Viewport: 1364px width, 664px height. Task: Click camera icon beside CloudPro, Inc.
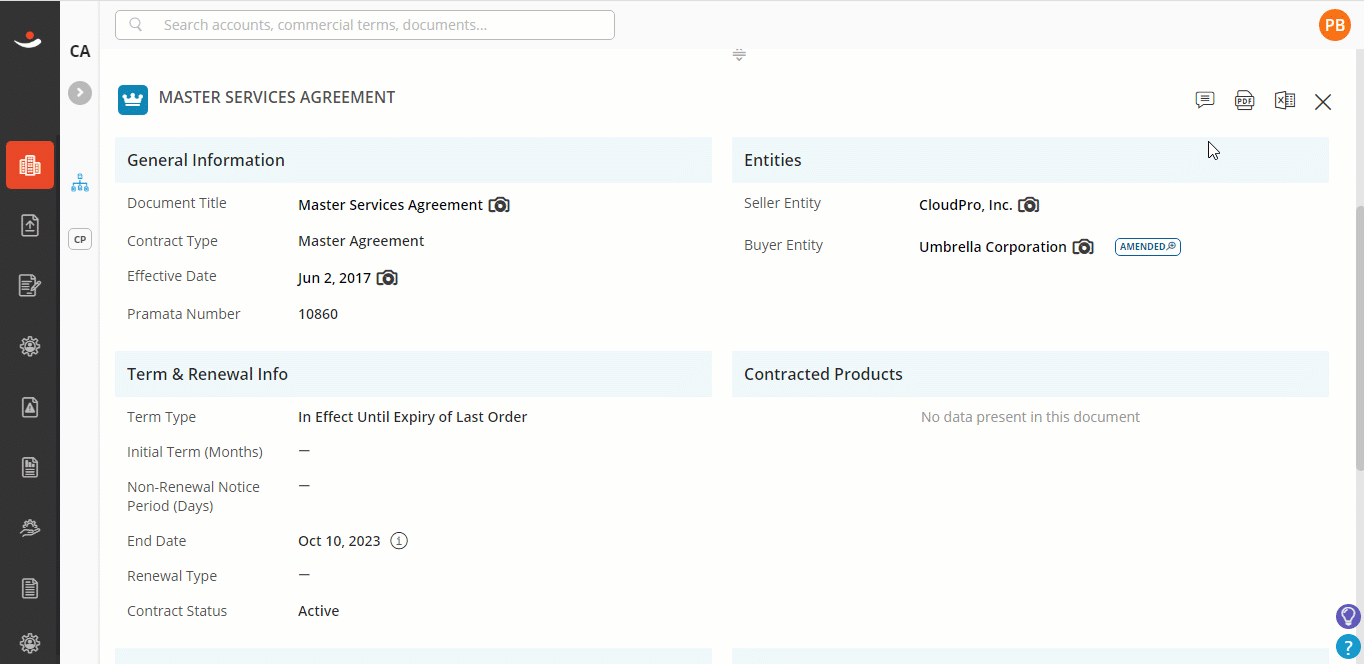[x=1028, y=205]
